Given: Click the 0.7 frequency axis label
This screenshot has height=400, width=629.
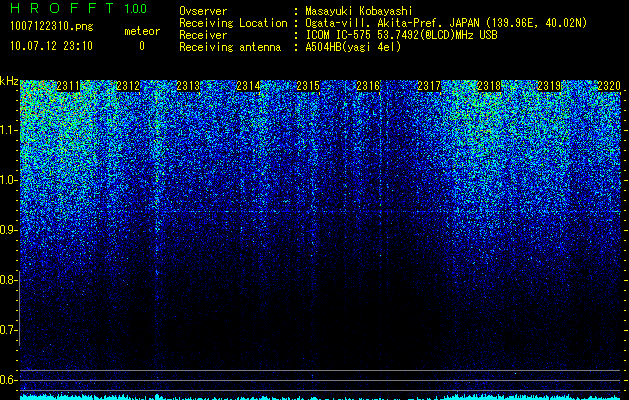Looking at the screenshot, I should coord(7,330).
